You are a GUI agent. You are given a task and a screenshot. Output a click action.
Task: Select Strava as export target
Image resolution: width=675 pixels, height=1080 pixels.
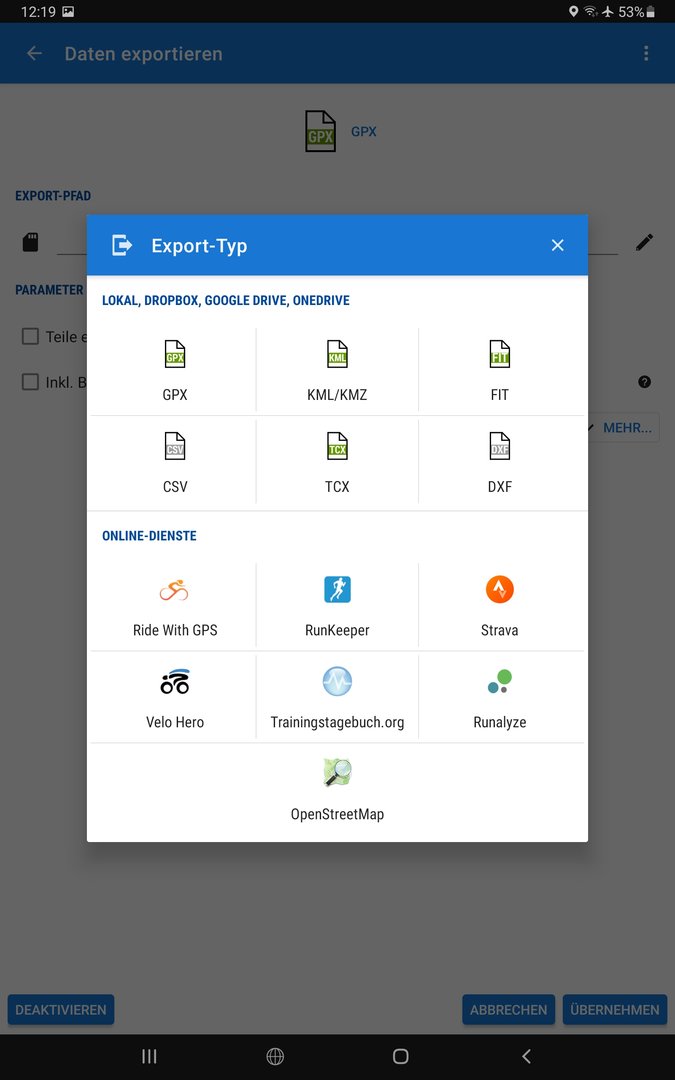pyautogui.click(x=499, y=606)
